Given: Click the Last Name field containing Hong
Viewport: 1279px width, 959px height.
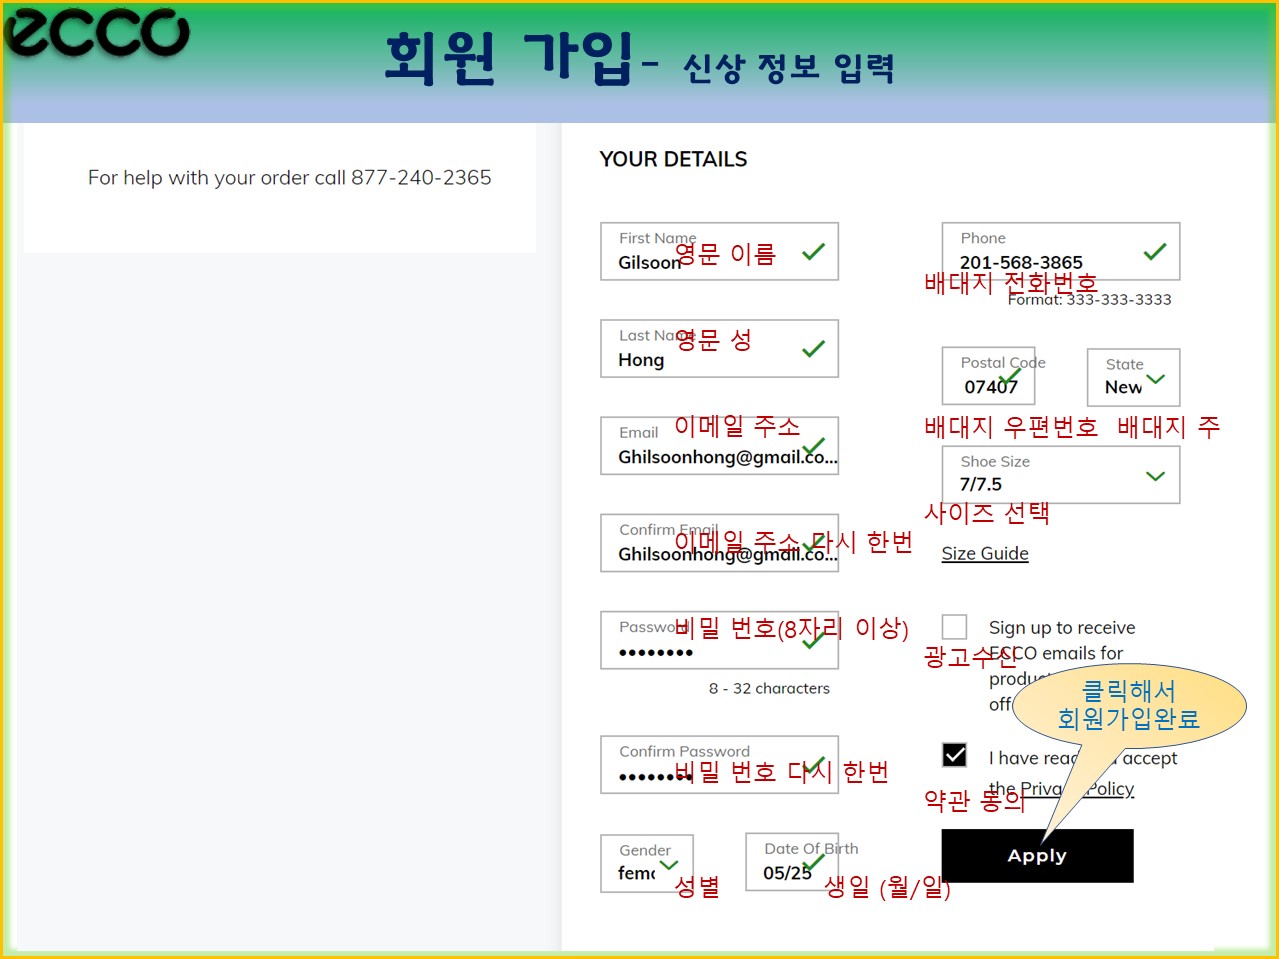Looking at the screenshot, I should pos(719,348).
